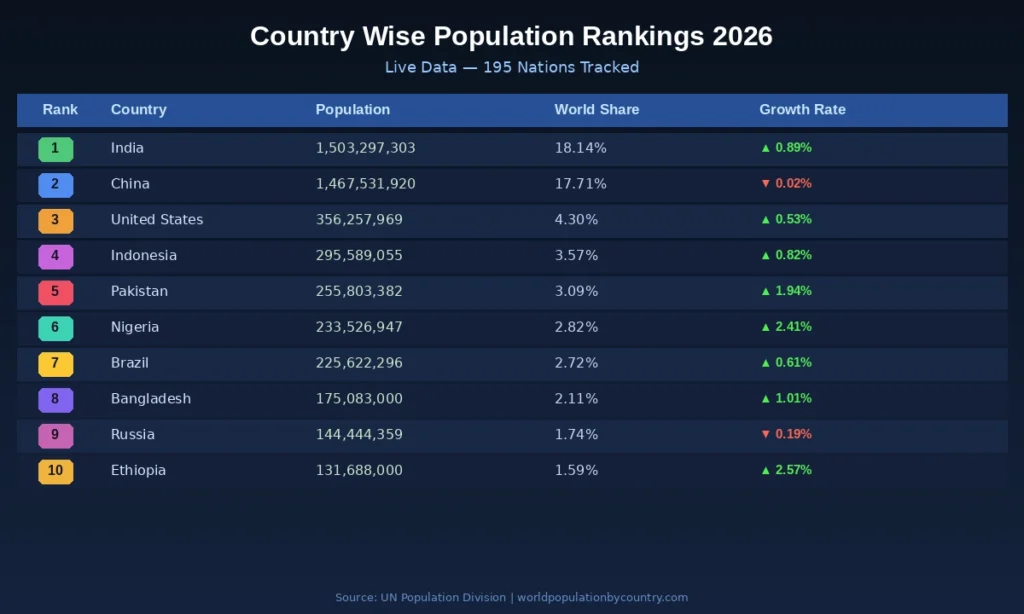Click the purple rank 4 badge
1024x614 pixels.
pos(55,256)
